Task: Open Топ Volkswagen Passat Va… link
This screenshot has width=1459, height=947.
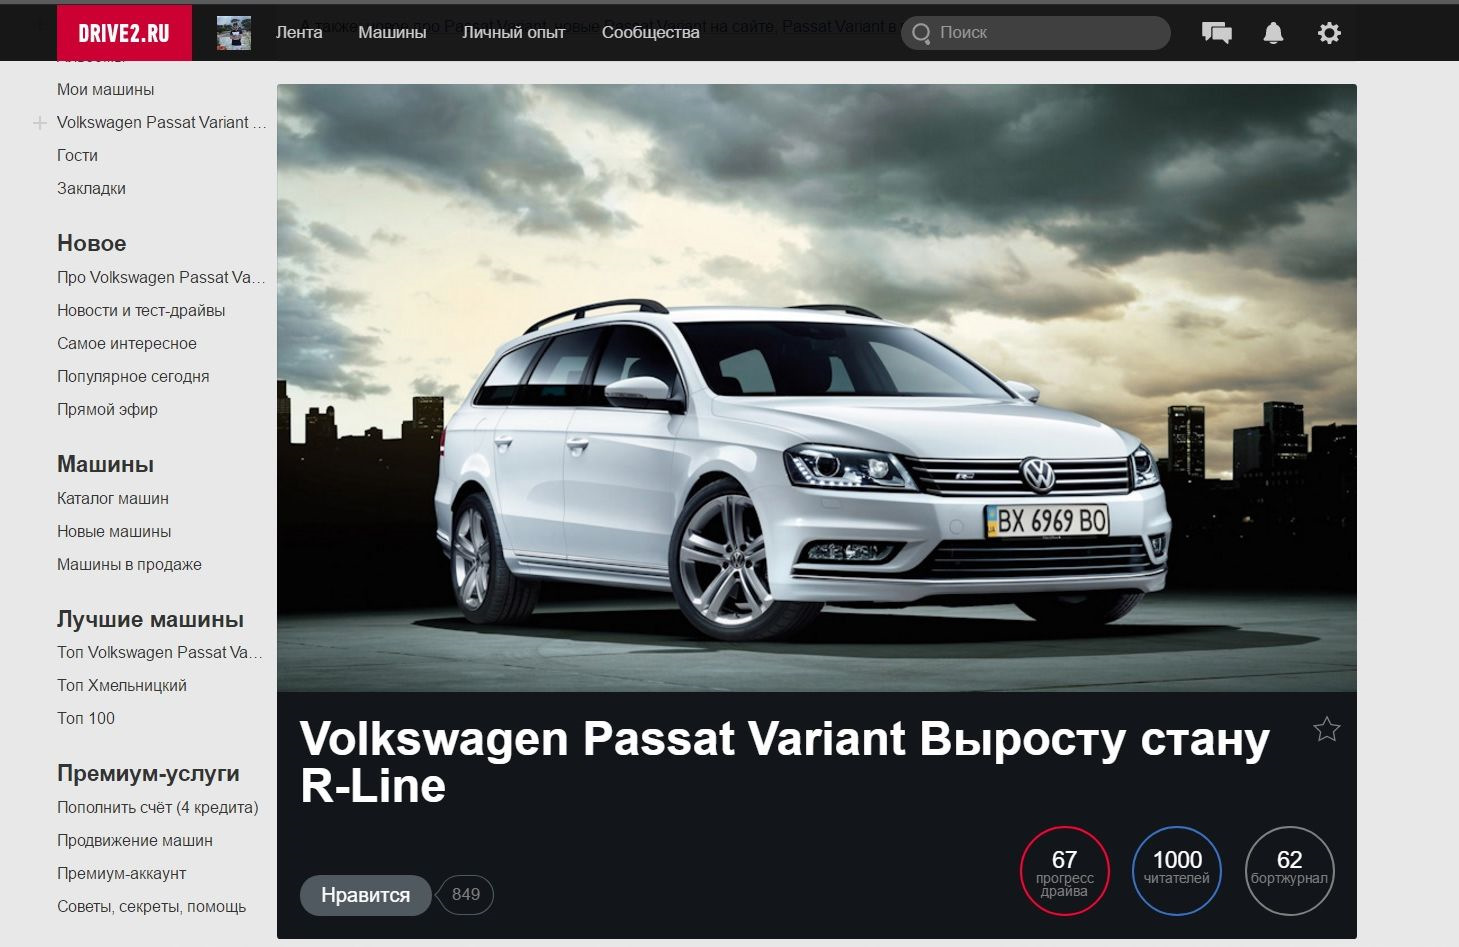Action: coord(160,652)
